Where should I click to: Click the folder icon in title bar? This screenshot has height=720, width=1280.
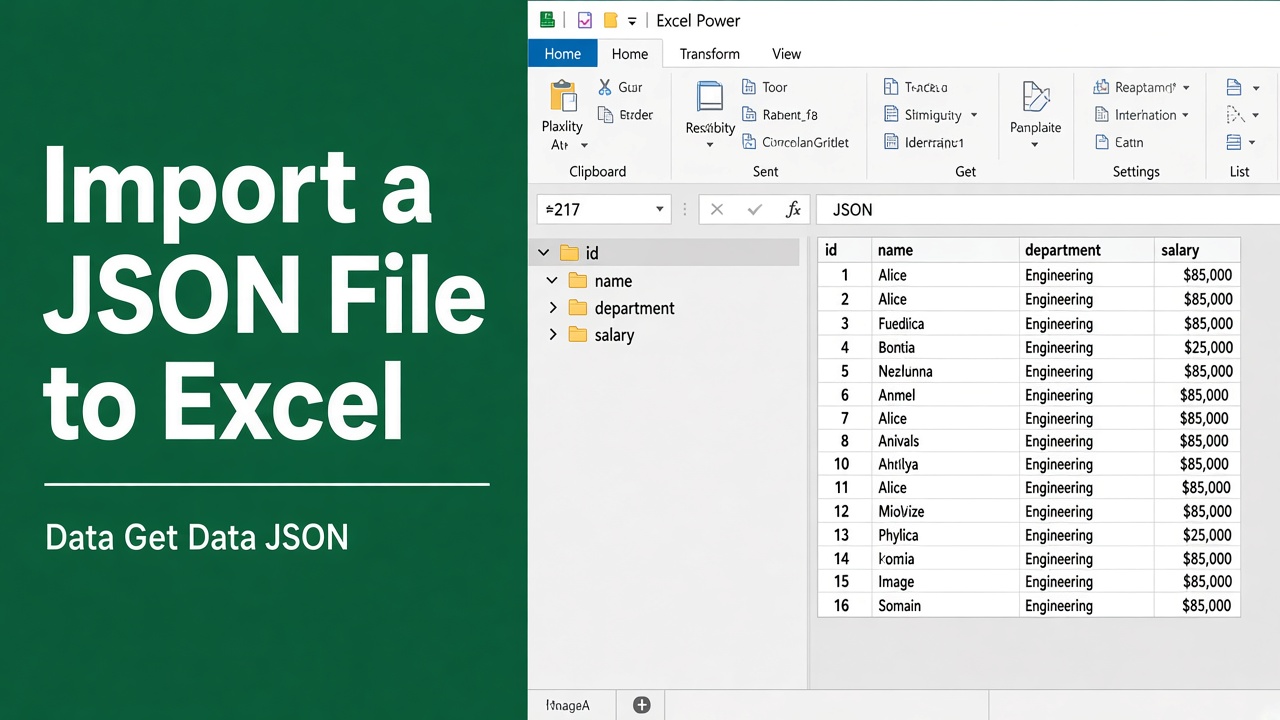tap(610, 20)
